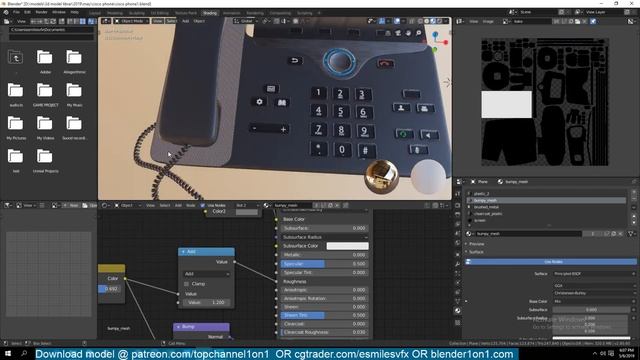Open the Christensen-Burley subsurface method dropdown
The height and width of the screenshot is (360, 640).
pos(594,293)
